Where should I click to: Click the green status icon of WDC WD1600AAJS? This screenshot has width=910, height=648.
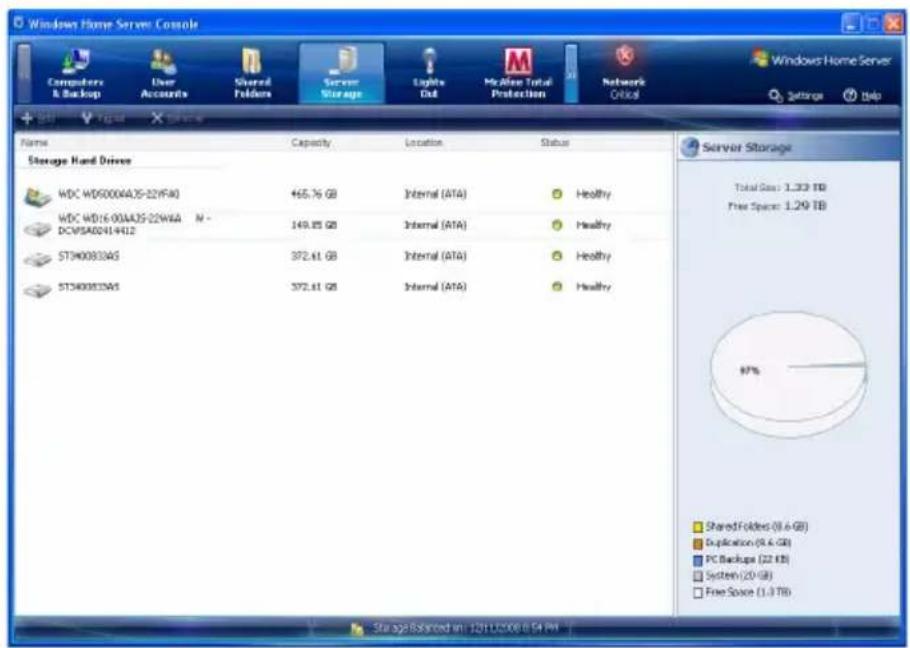pos(557,225)
